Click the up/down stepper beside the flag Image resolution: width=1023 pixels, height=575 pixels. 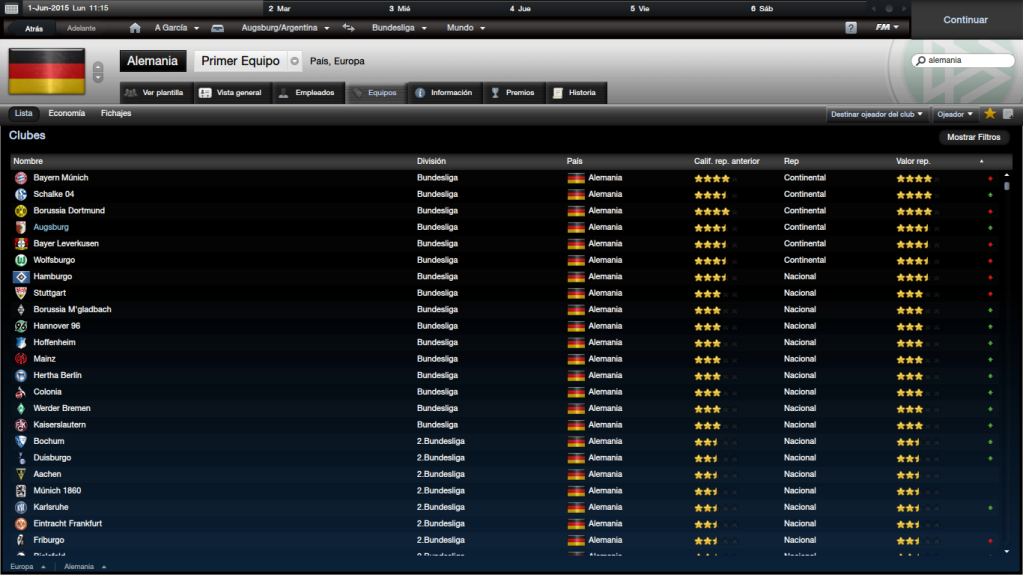(x=98, y=72)
